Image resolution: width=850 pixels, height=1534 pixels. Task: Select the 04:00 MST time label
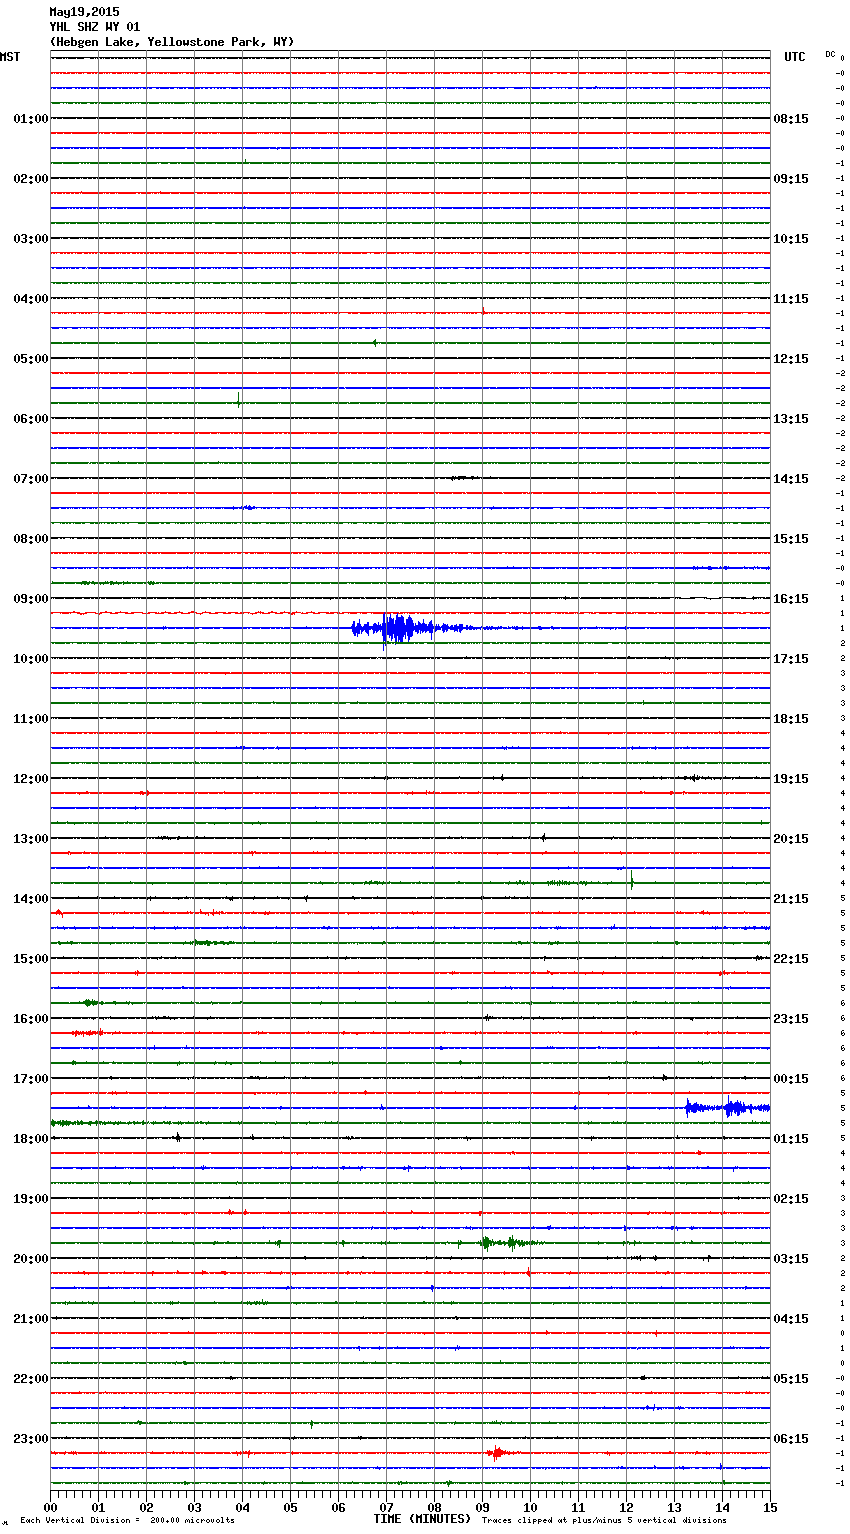coord(31,299)
